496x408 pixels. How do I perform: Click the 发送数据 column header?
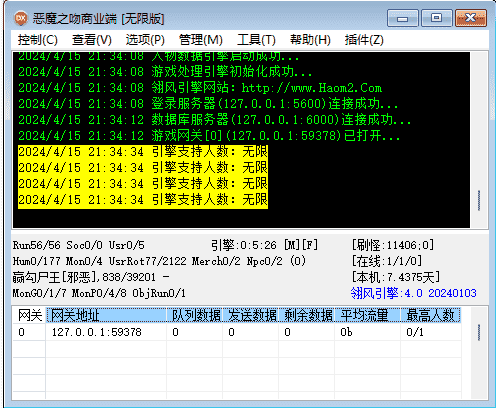pyautogui.click(x=251, y=315)
